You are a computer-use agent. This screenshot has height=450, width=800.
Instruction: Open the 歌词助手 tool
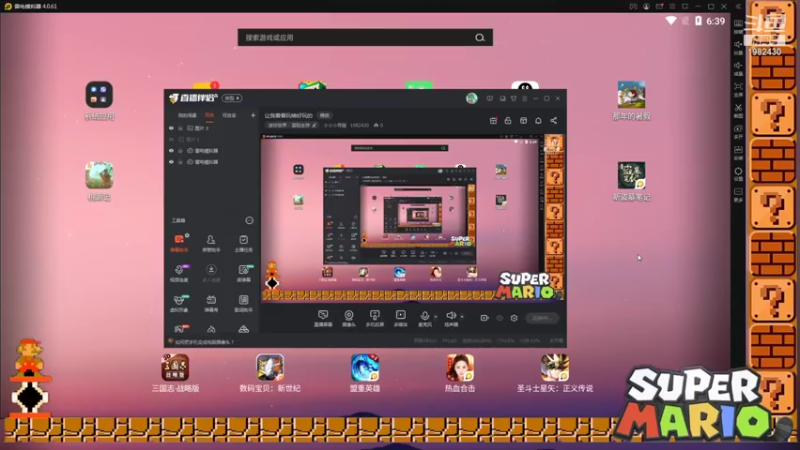tap(243, 304)
